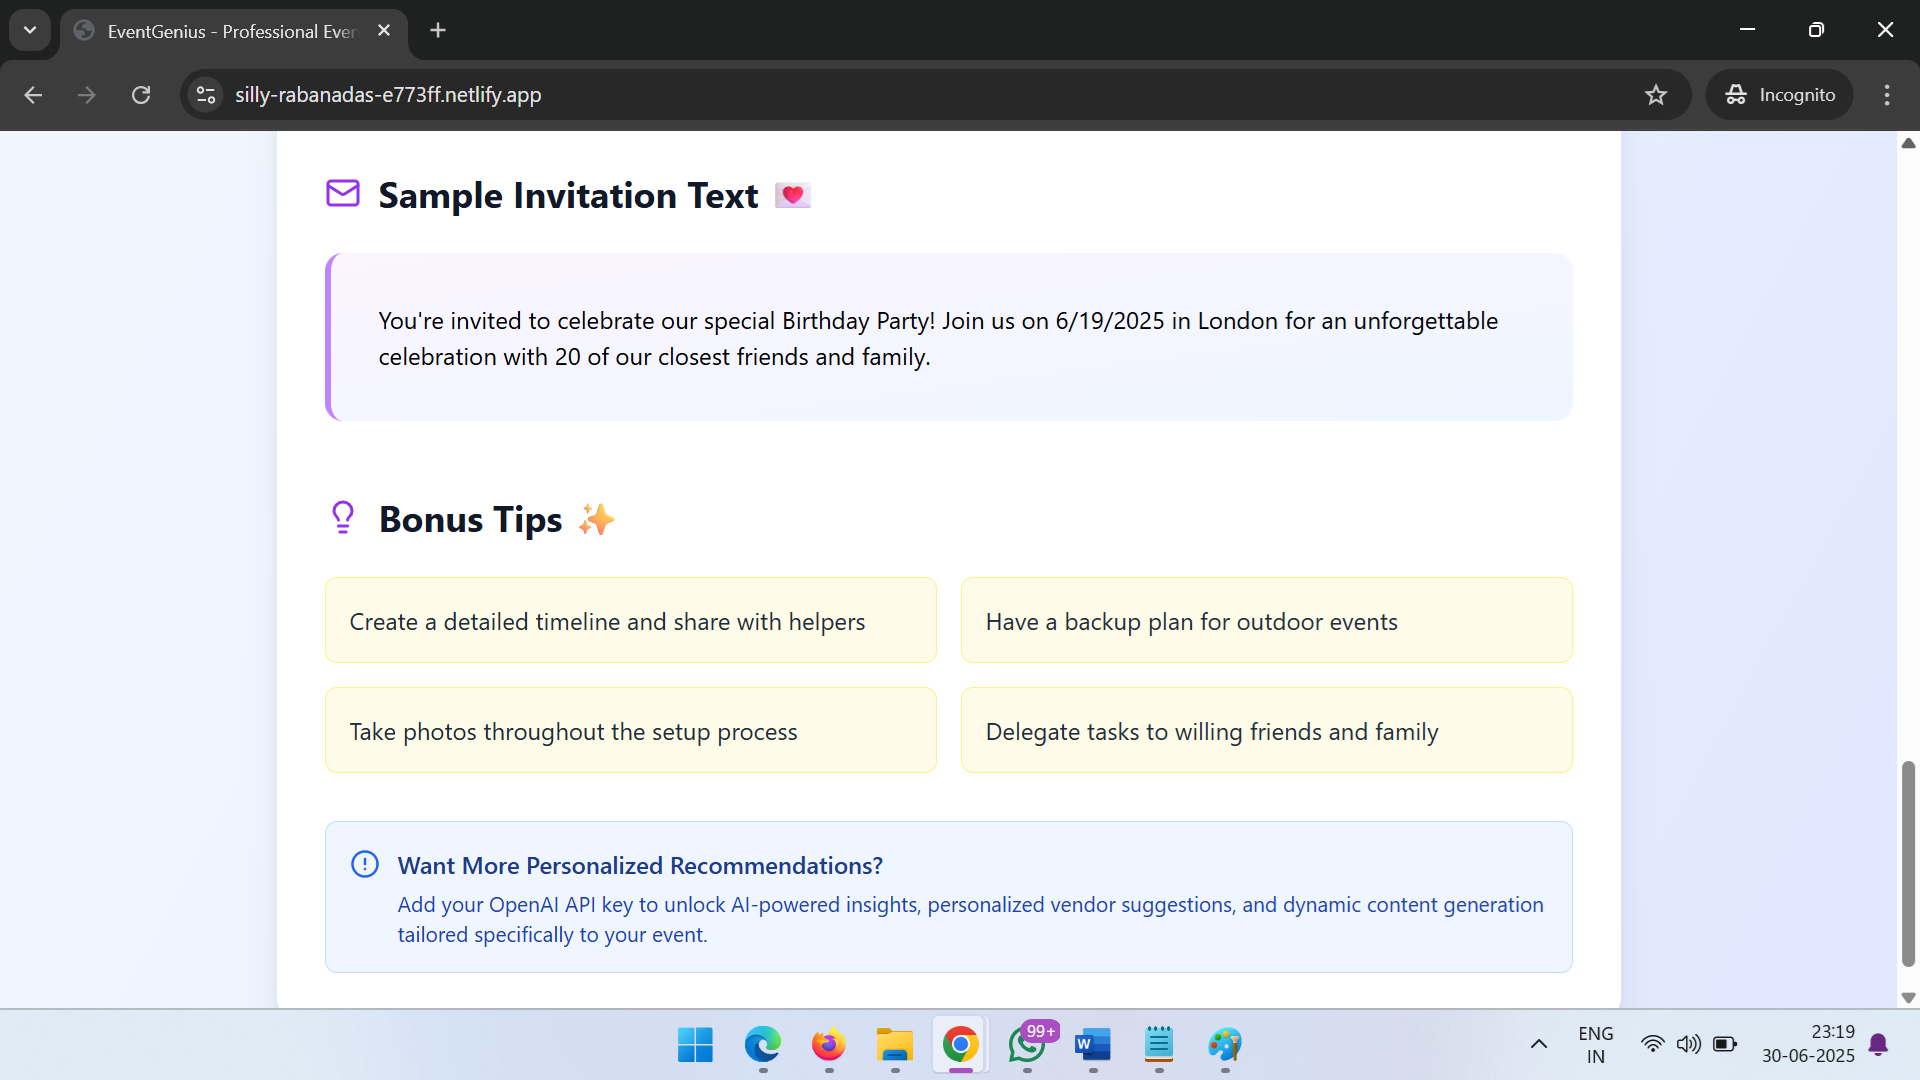The height and width of the screenshot is (1080, 1920).
Task: Open a new browser tab
Action: [x=438, y=30]
